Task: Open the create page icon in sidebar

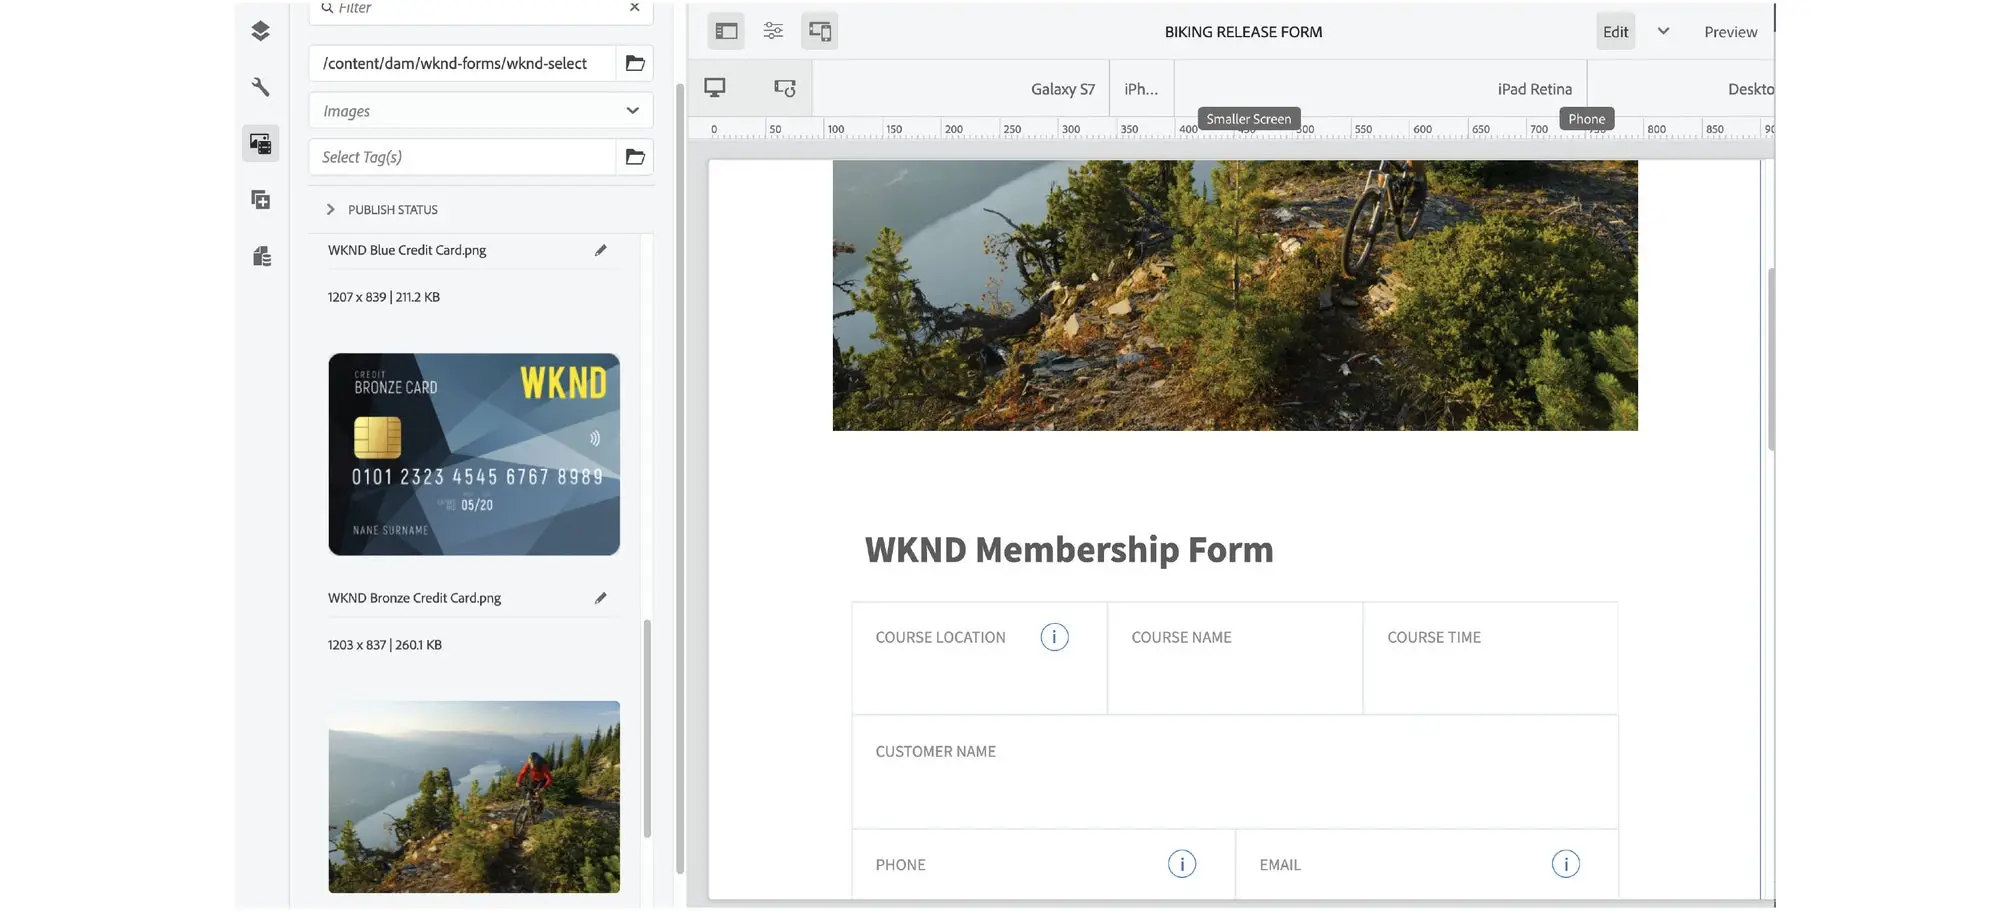Action: point(260,199)
